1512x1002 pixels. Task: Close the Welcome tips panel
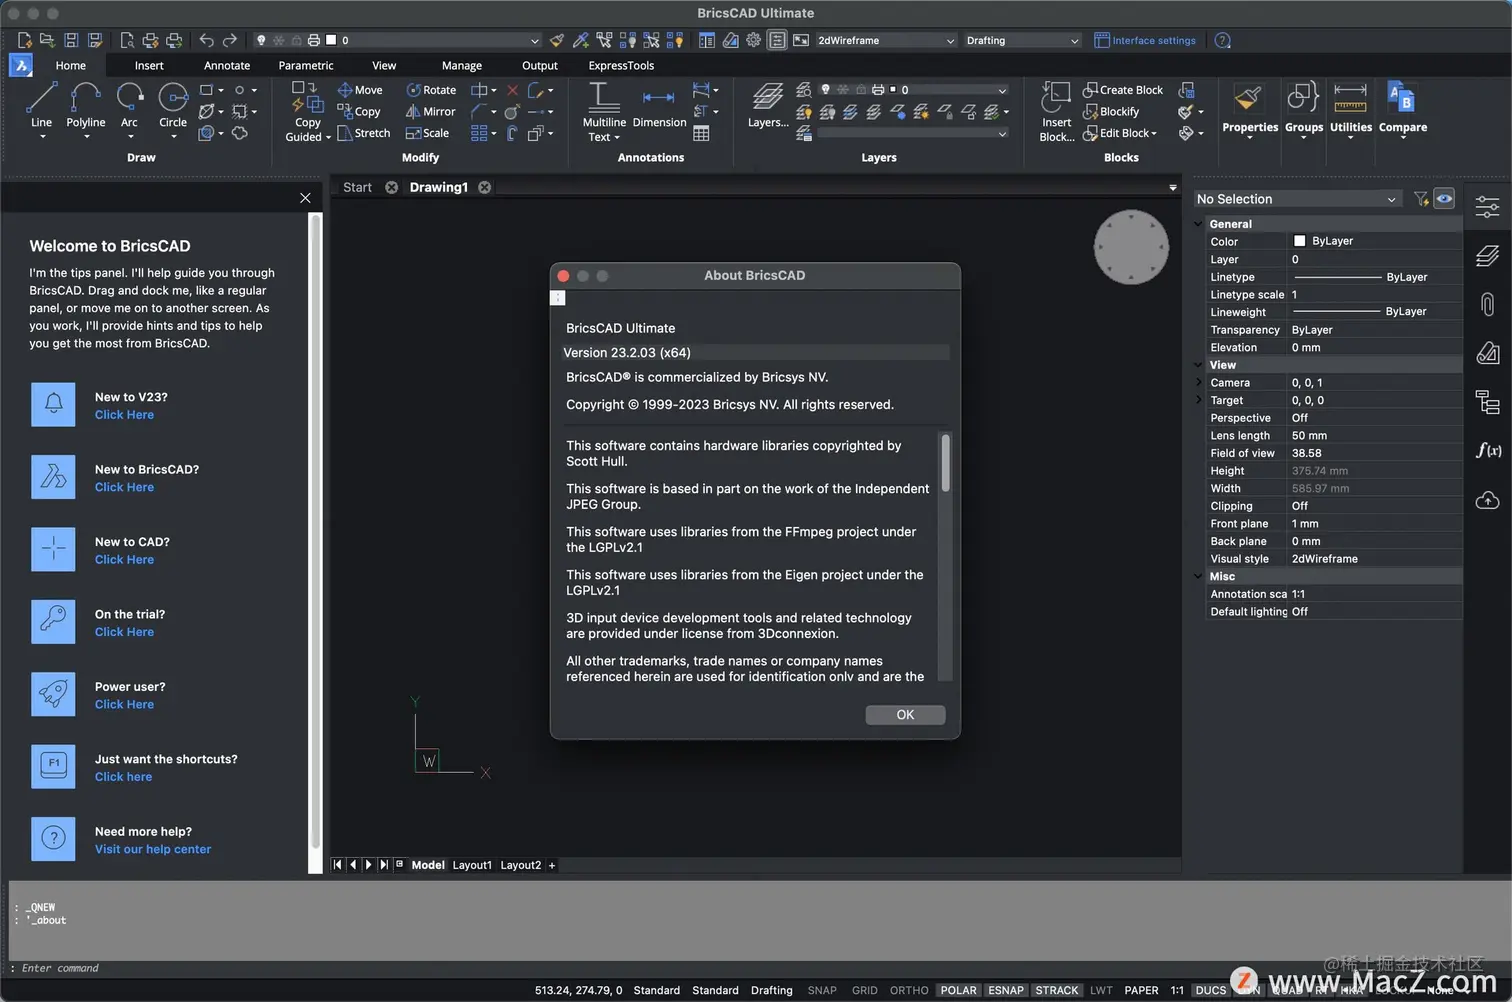305,198
